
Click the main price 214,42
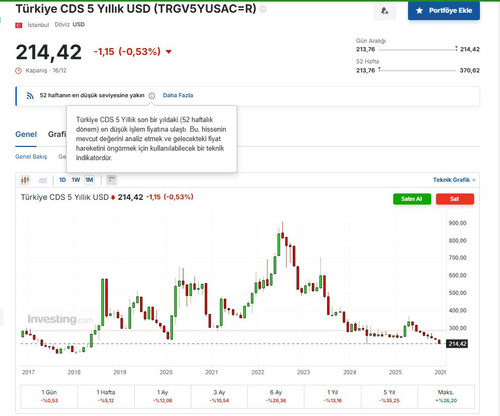tap(49, 52)
